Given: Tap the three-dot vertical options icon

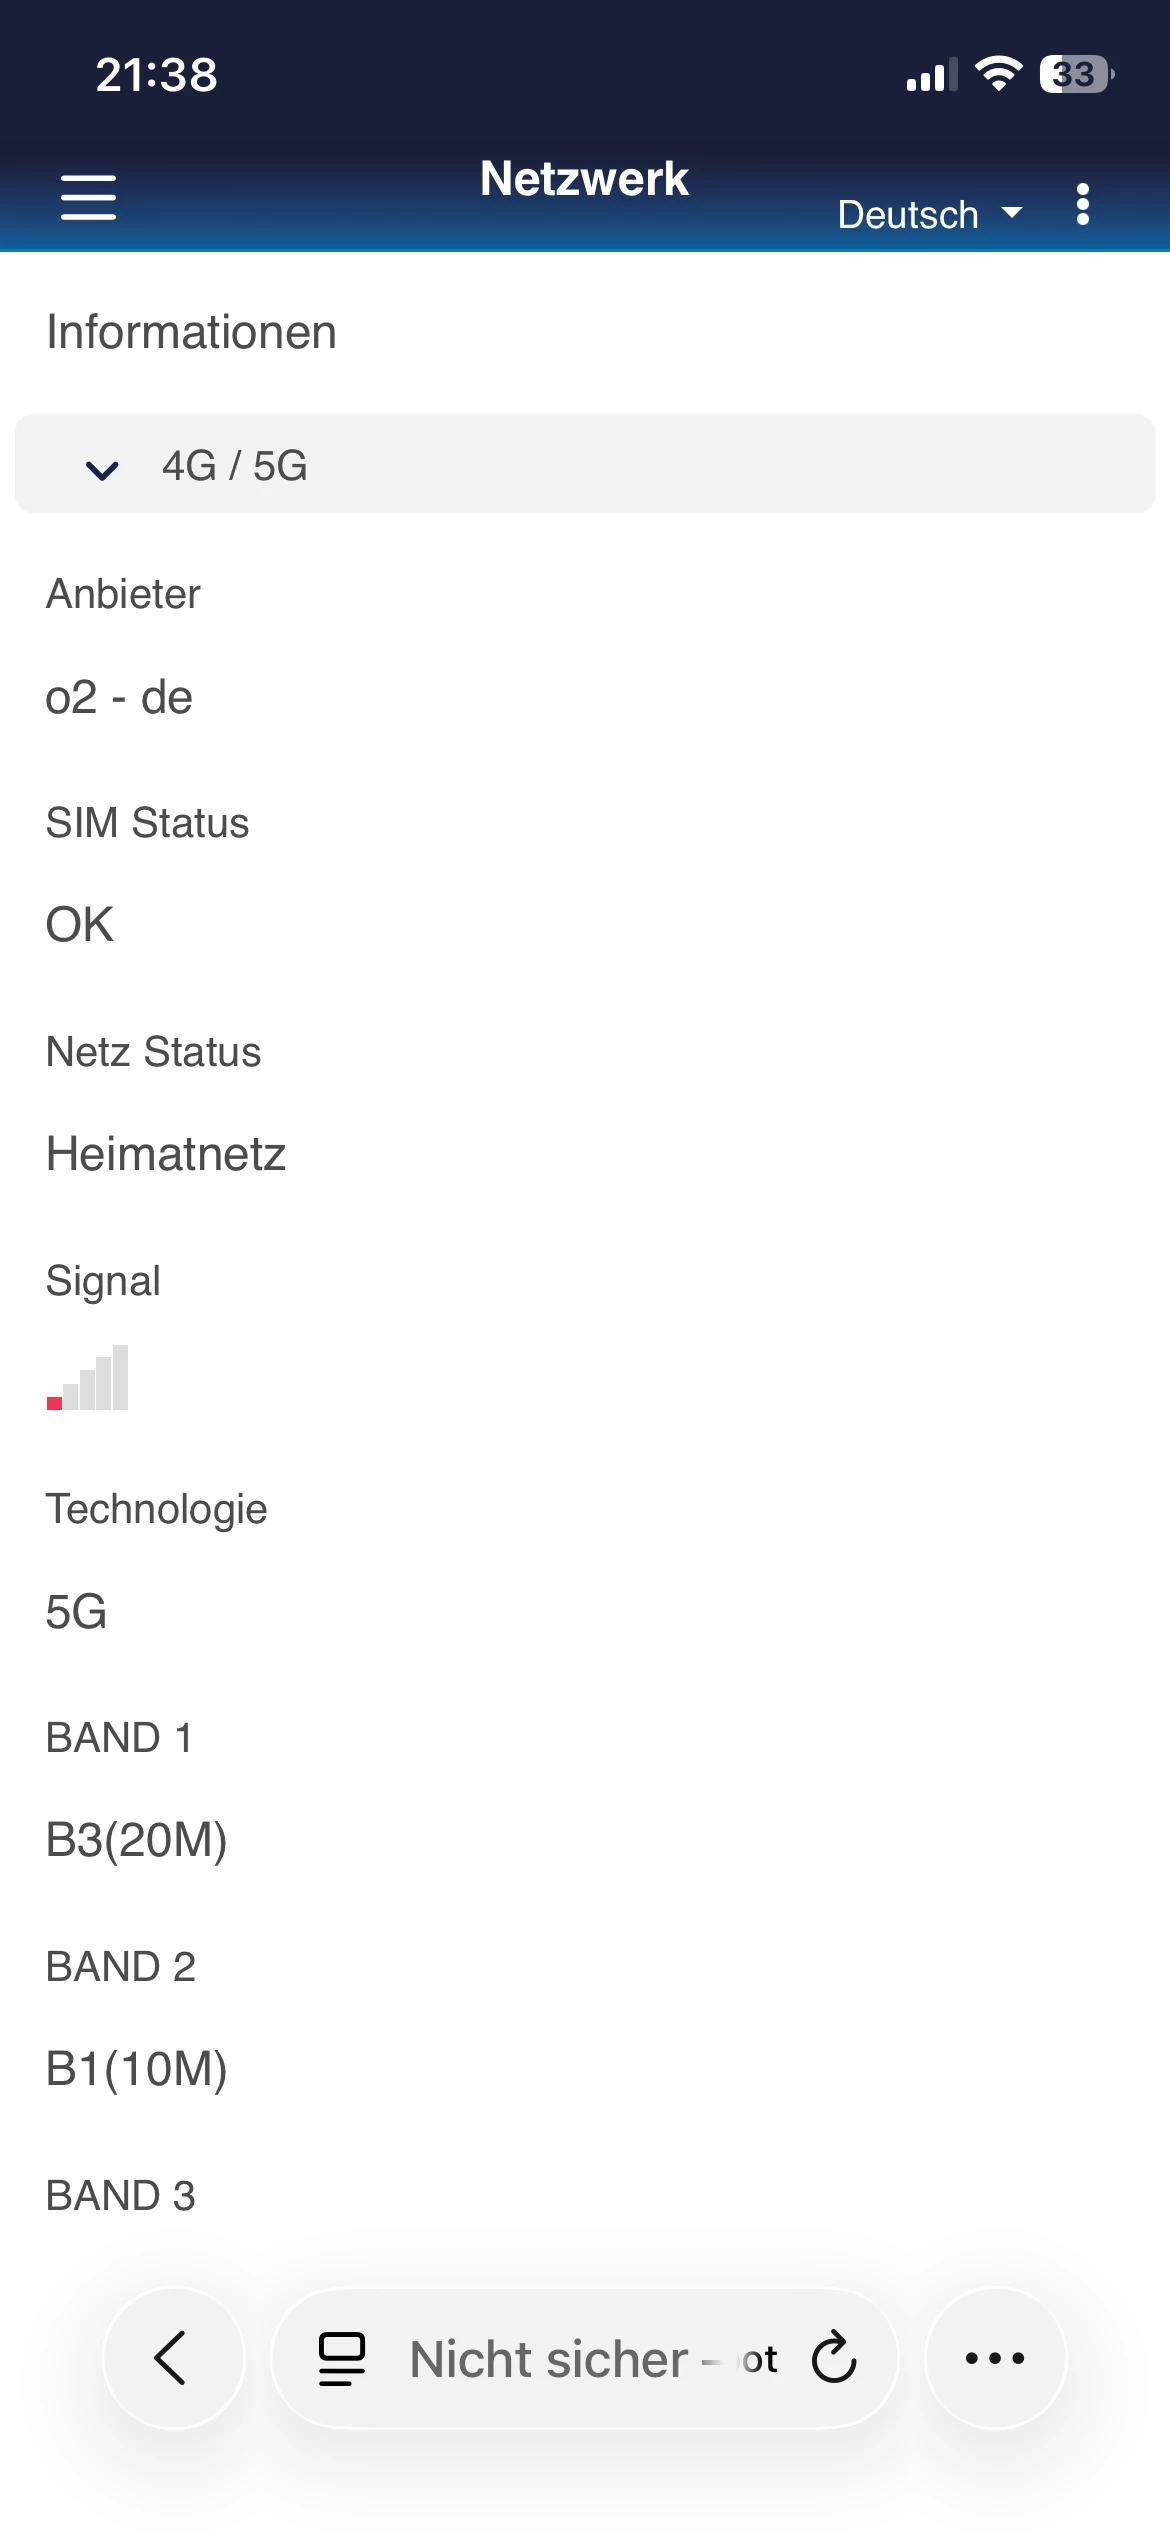Looking at the screenshot, I should tap(1082, 205).
